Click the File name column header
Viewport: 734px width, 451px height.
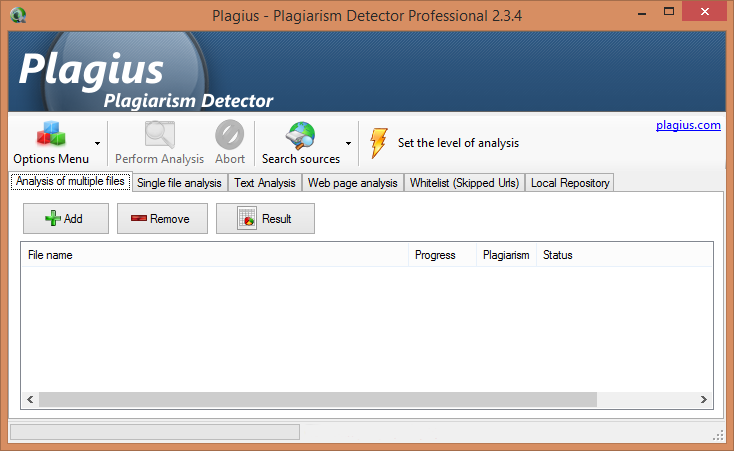215,255
